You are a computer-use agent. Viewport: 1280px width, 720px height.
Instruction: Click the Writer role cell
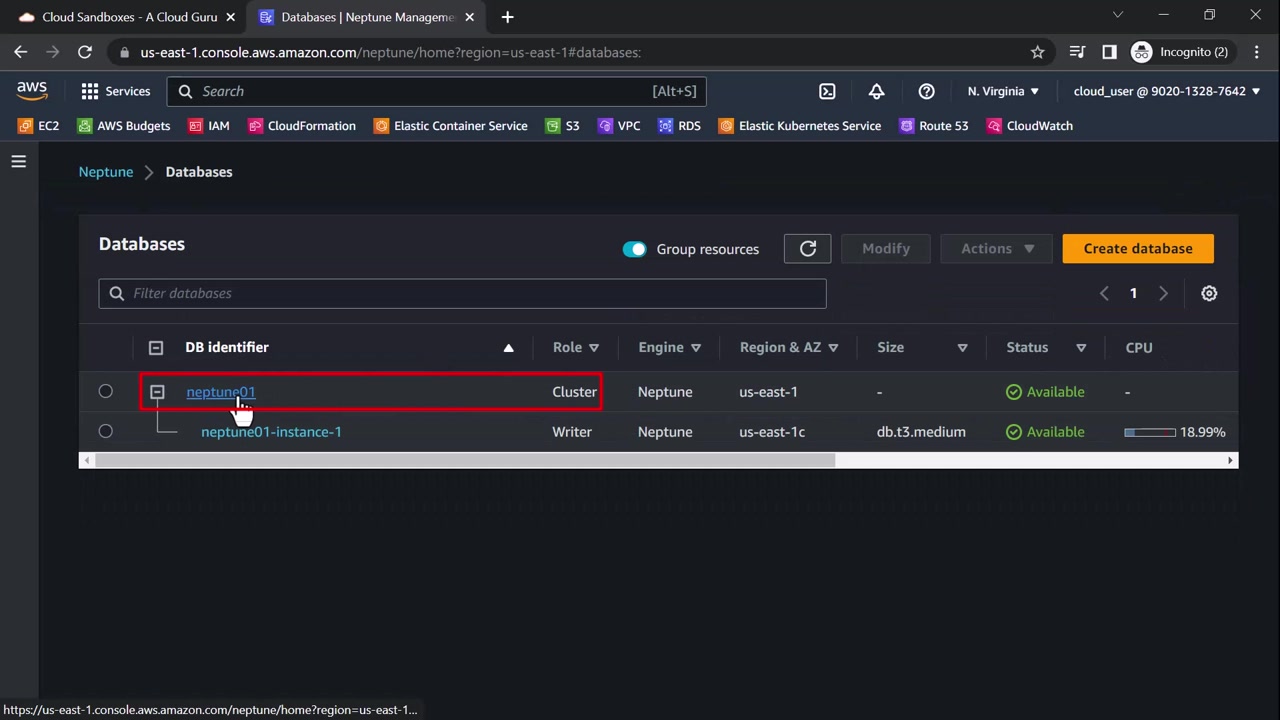[x=572, y=432]
